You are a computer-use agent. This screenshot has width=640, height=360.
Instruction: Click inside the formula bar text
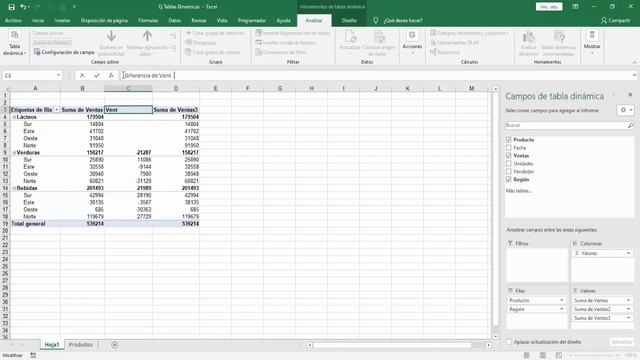tap(148, 76)
